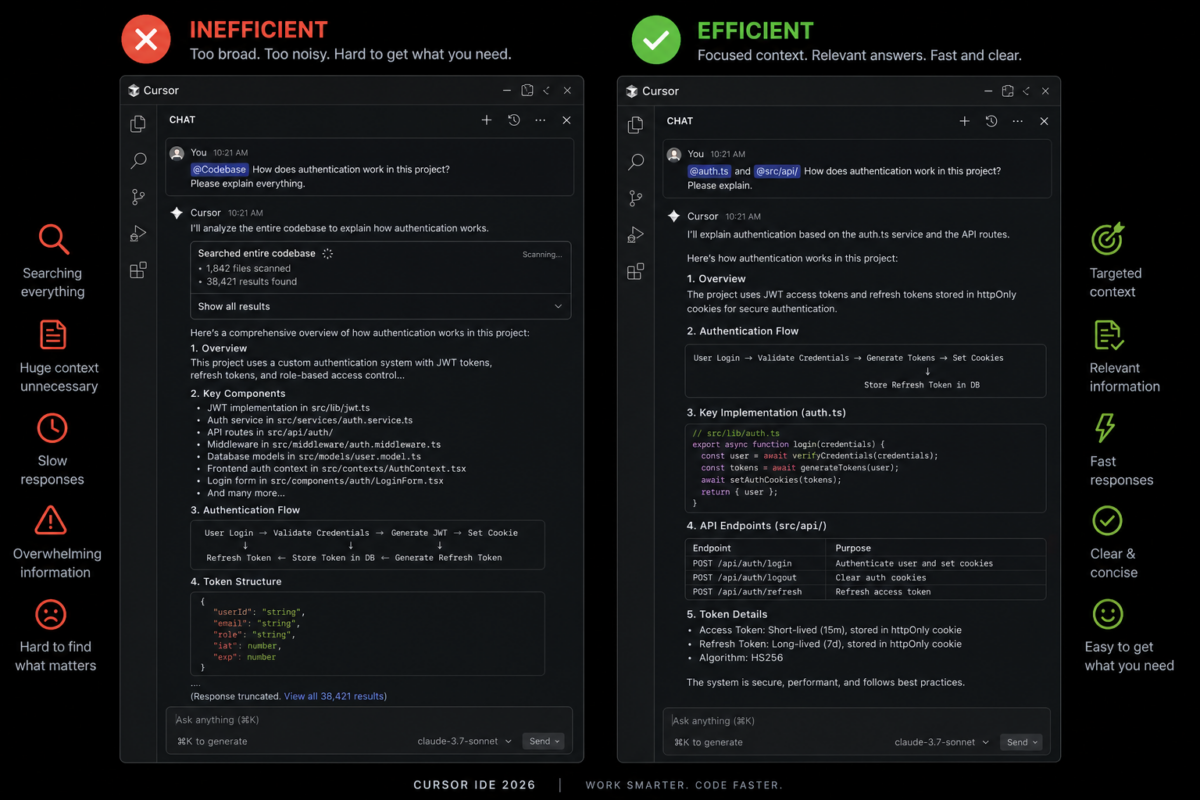This screenshot has width=1200, height=800.
Task: Click the Targeted context bullseye icon
Action: [1107, 238]
